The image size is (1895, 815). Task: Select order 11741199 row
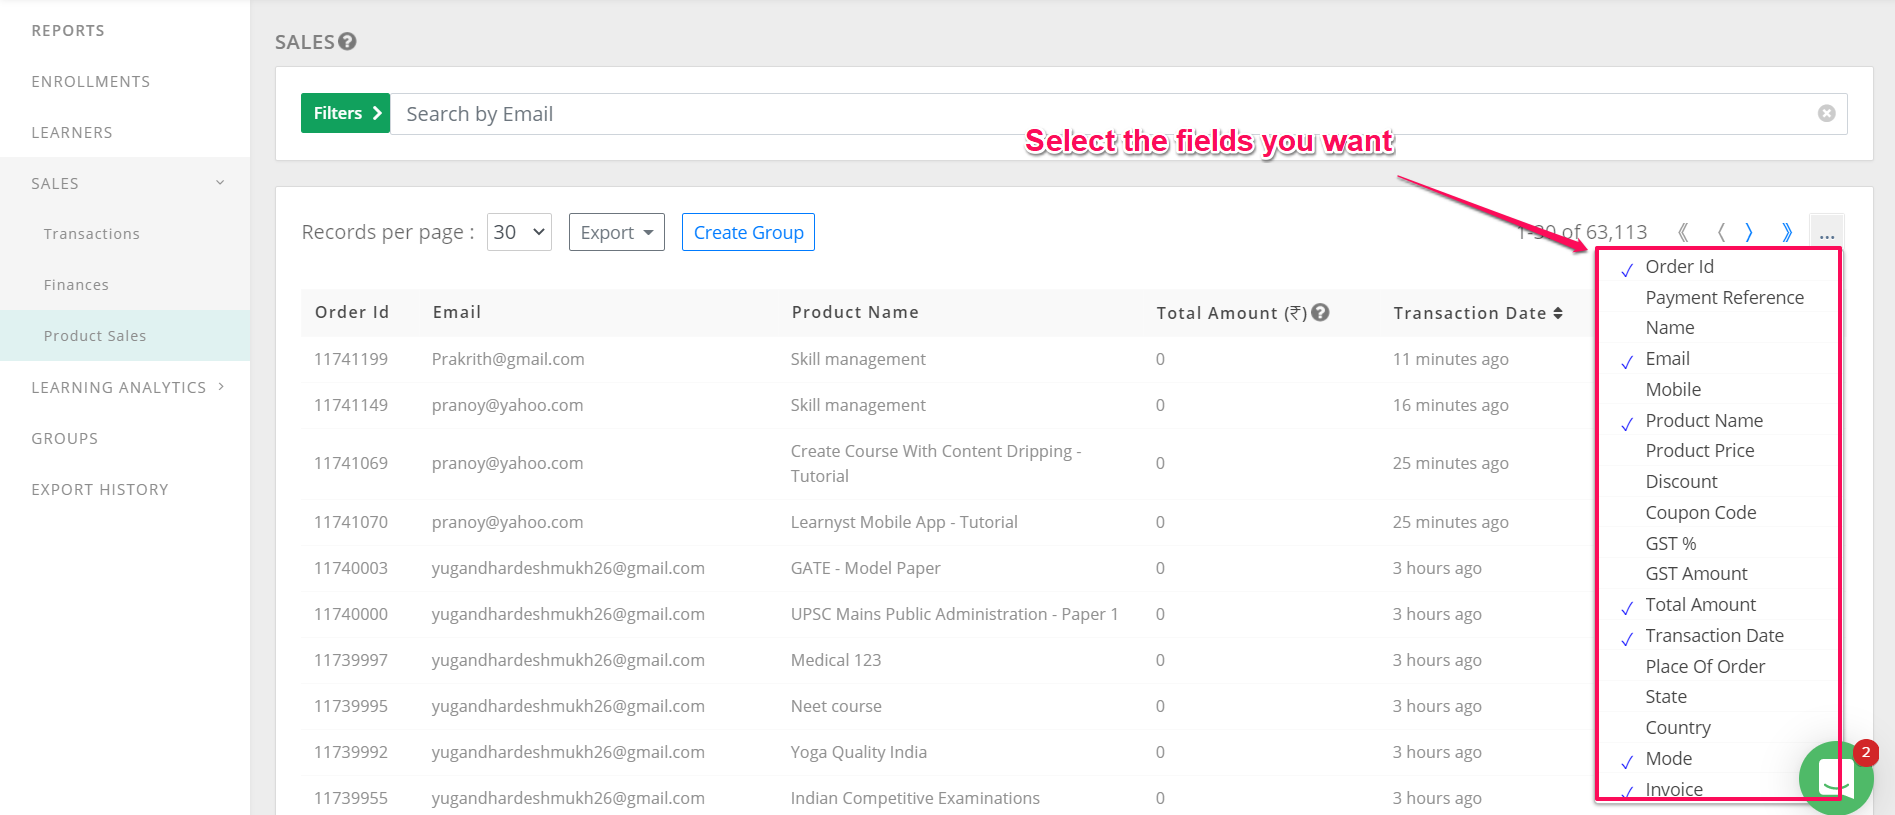tap(945, 359)
